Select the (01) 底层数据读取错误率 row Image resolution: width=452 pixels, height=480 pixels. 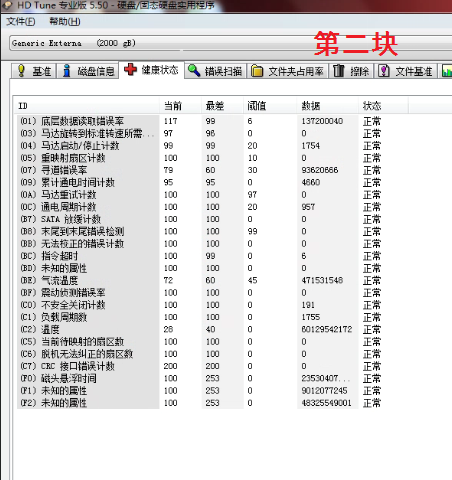[x=200, y=121]
